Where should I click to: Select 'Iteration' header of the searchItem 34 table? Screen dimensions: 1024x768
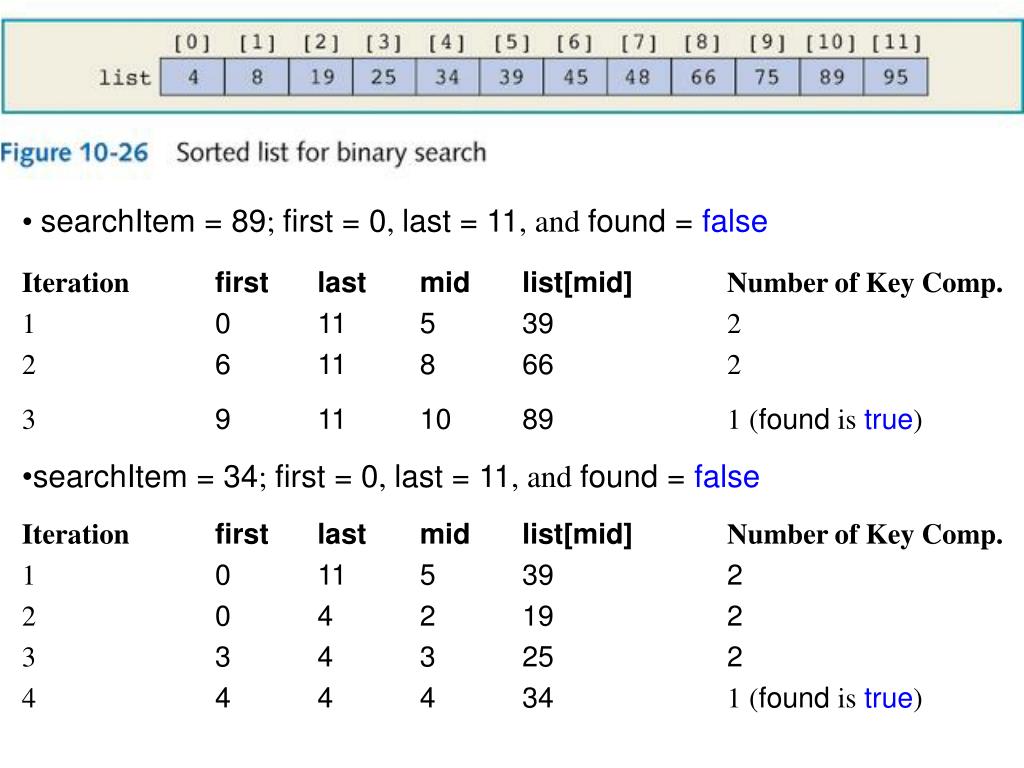pyautogui.click(x=76, y=534)
